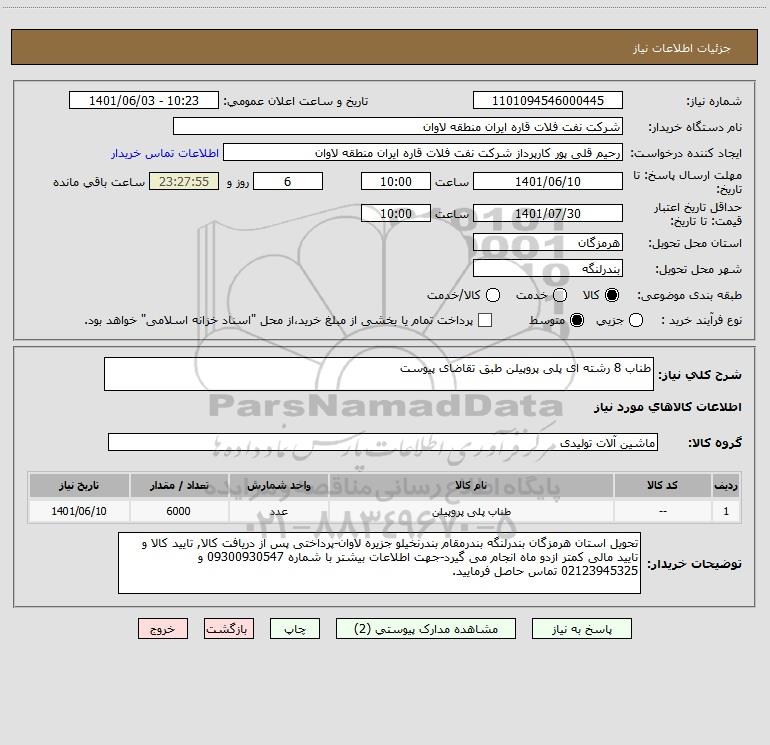This screenshot has width=770, height=745.
Task: Click the announcement date field 1401/06/03 - 10:23
Action: pyautogui.click(x=144, y=101)
